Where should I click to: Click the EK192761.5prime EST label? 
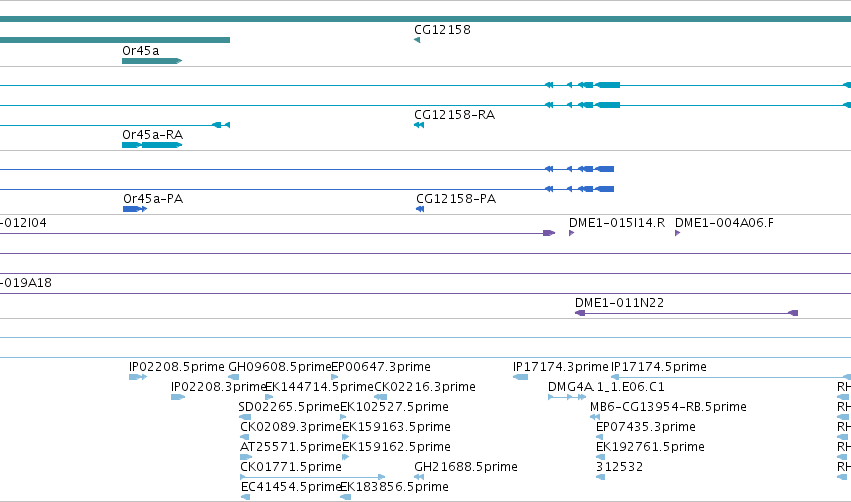[650, 447]
